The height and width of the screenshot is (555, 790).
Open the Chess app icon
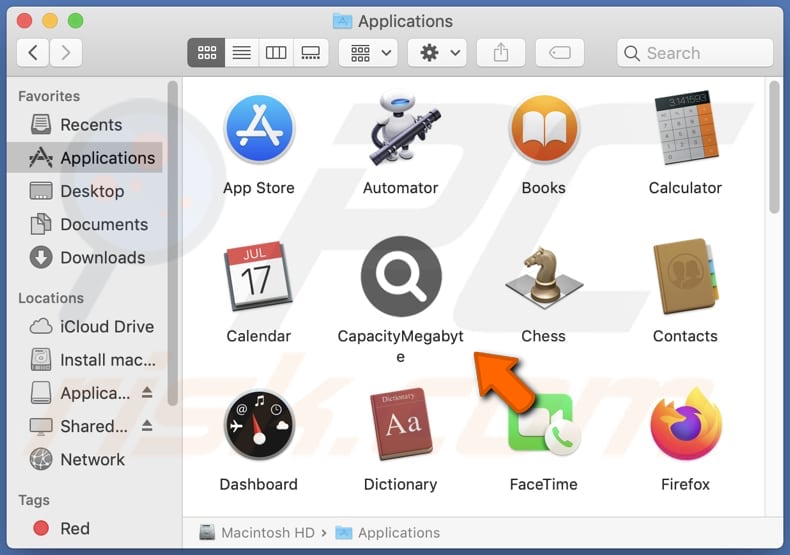click(544, 276)
